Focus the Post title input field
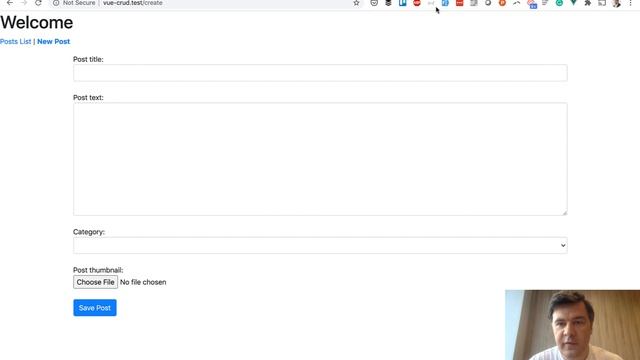640x360 pixels. pyautogui.click(x=320, y=73)
